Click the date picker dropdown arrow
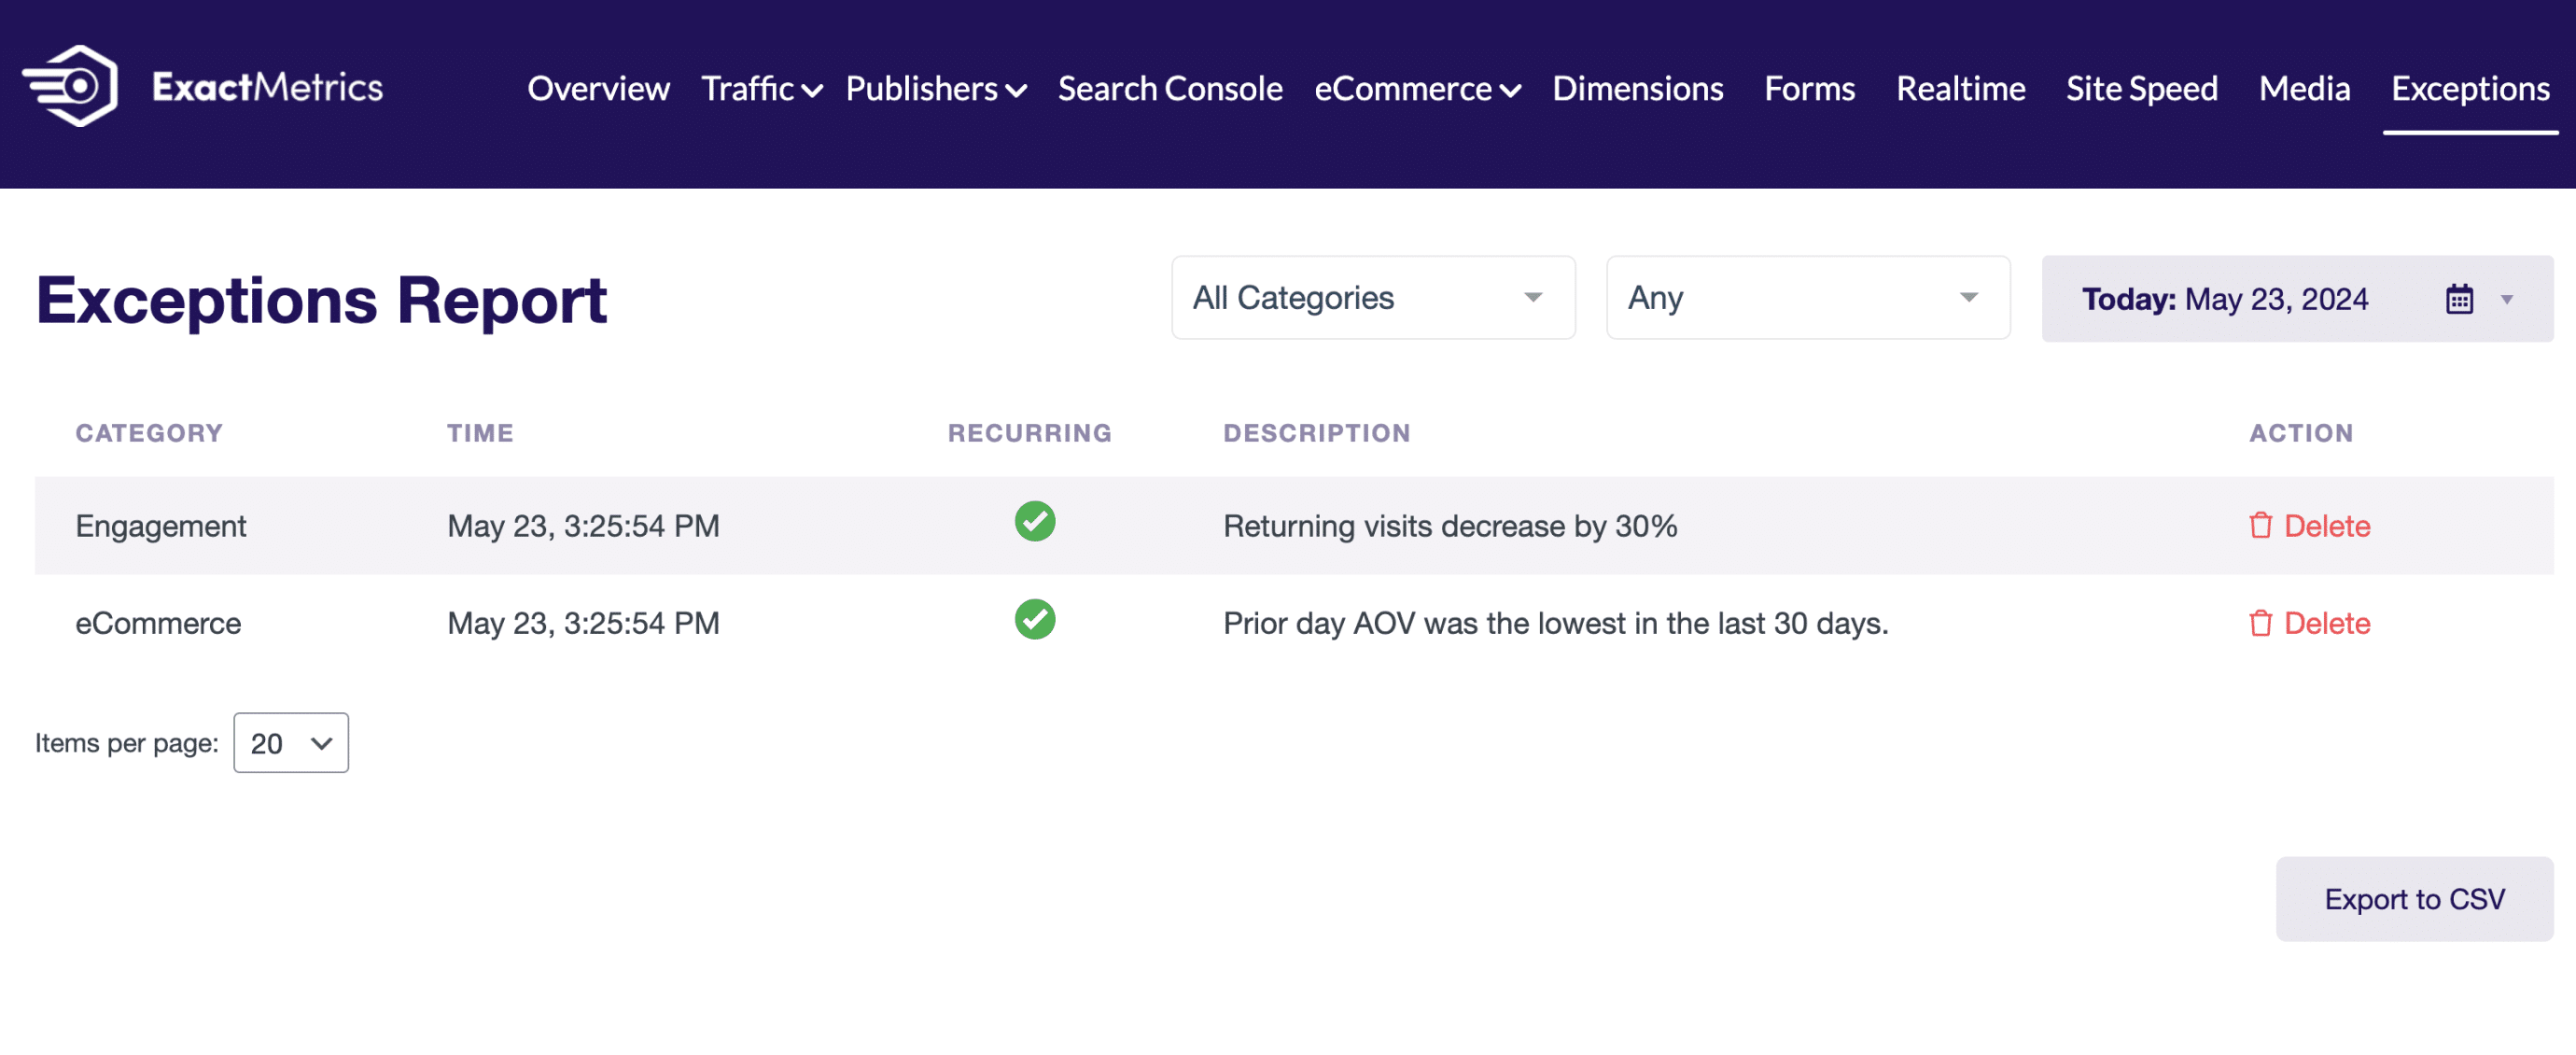 click(2506, 299)
